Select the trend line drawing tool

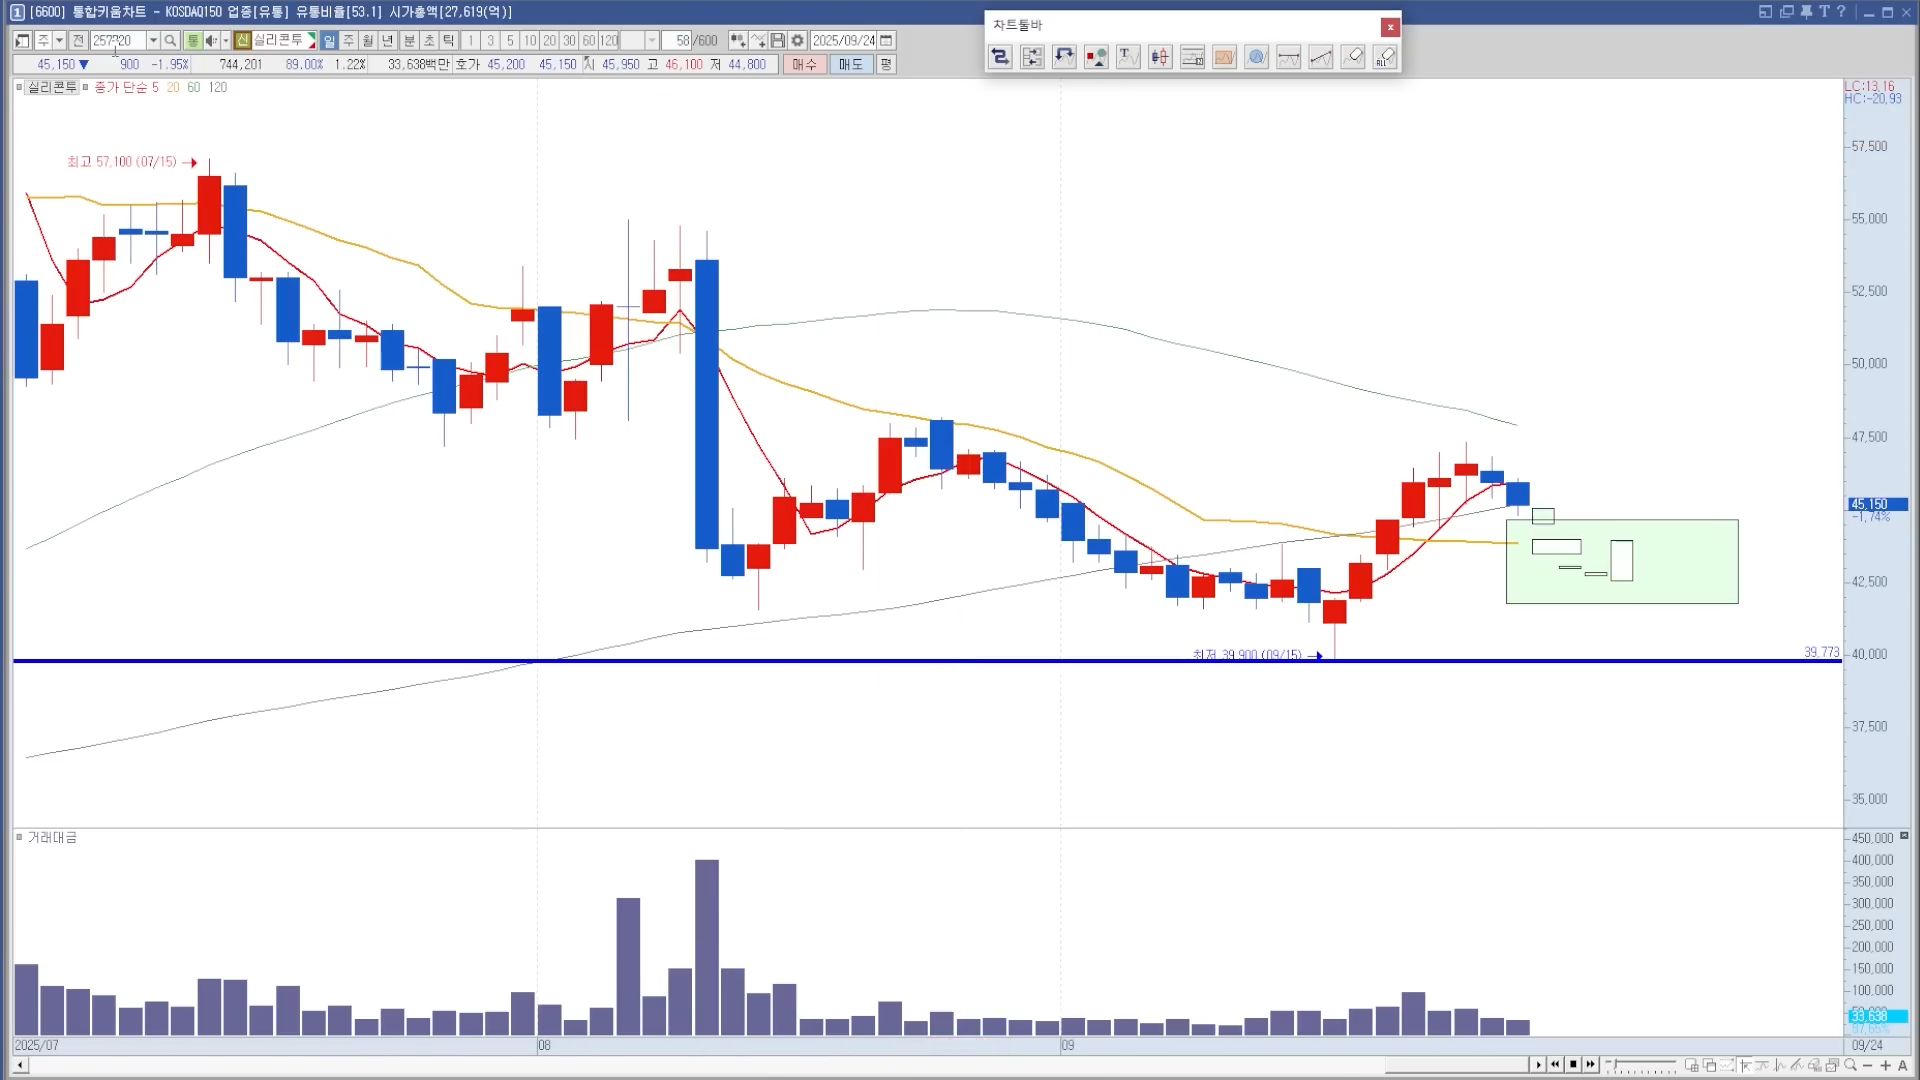point(1321,57)
